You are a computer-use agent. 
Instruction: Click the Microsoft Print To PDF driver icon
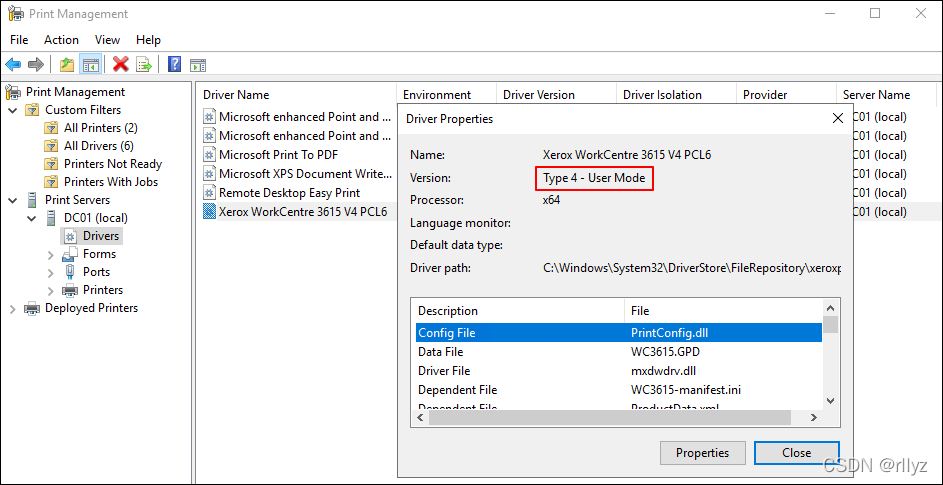(x=209, y=155)
